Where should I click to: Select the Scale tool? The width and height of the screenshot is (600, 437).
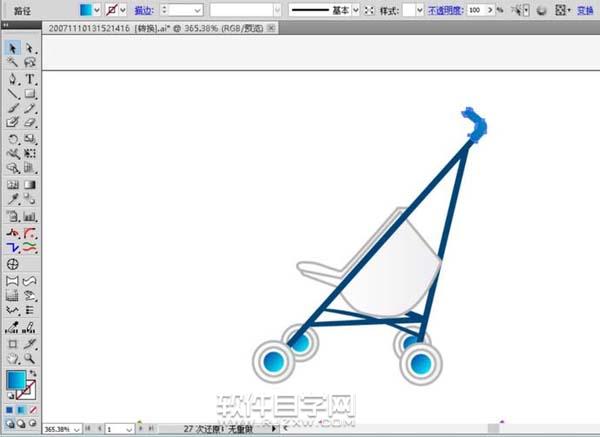tap(29, 139)
